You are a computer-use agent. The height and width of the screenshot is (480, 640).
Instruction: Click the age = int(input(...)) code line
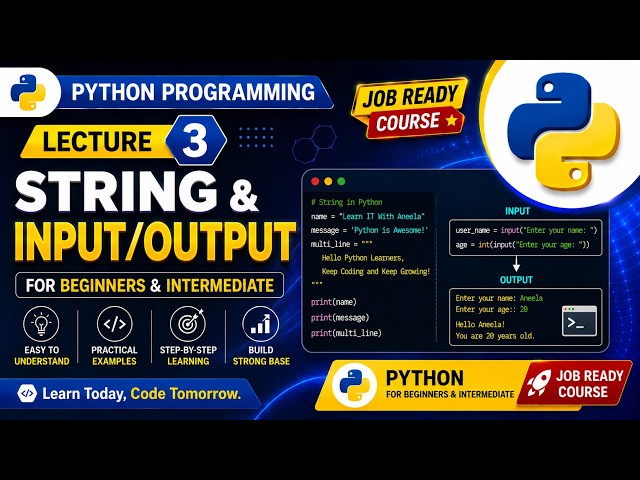(x=522, y=245)
